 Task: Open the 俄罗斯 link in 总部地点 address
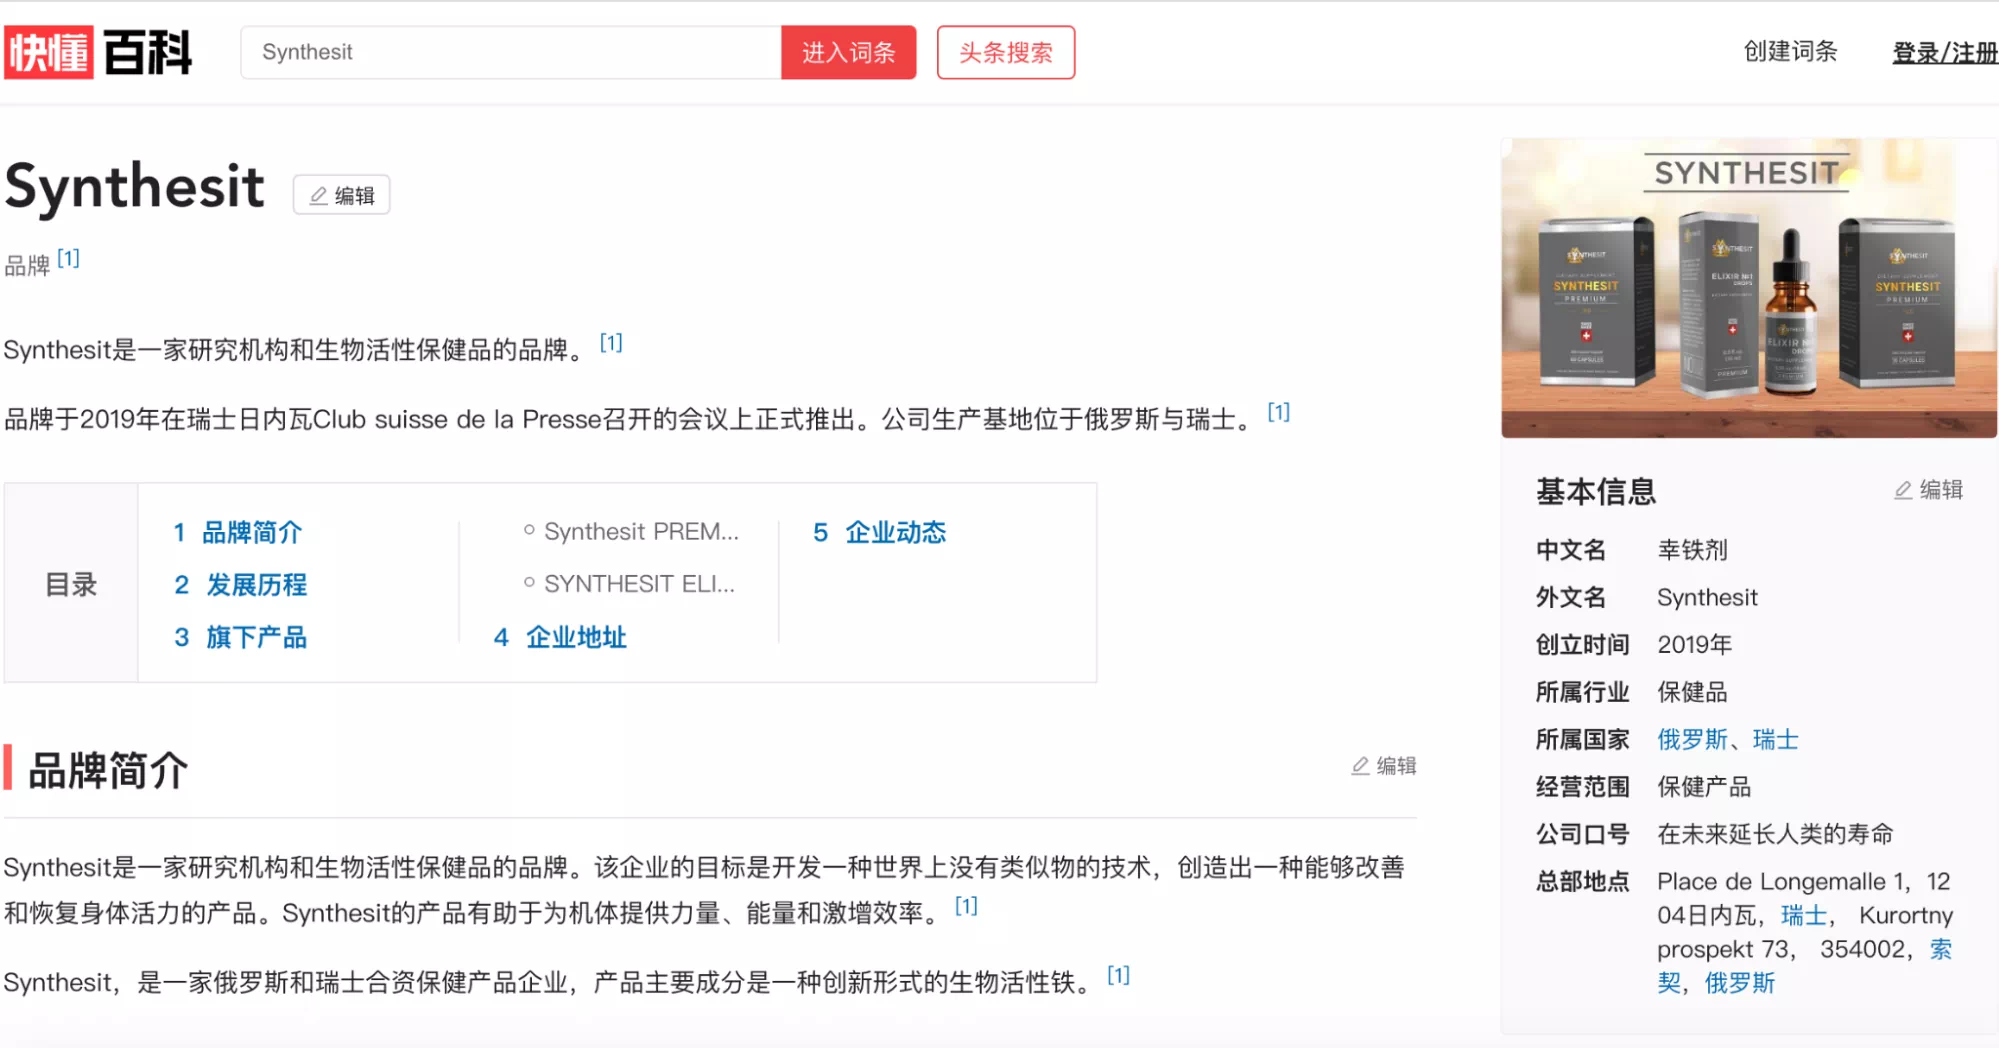1740,983
